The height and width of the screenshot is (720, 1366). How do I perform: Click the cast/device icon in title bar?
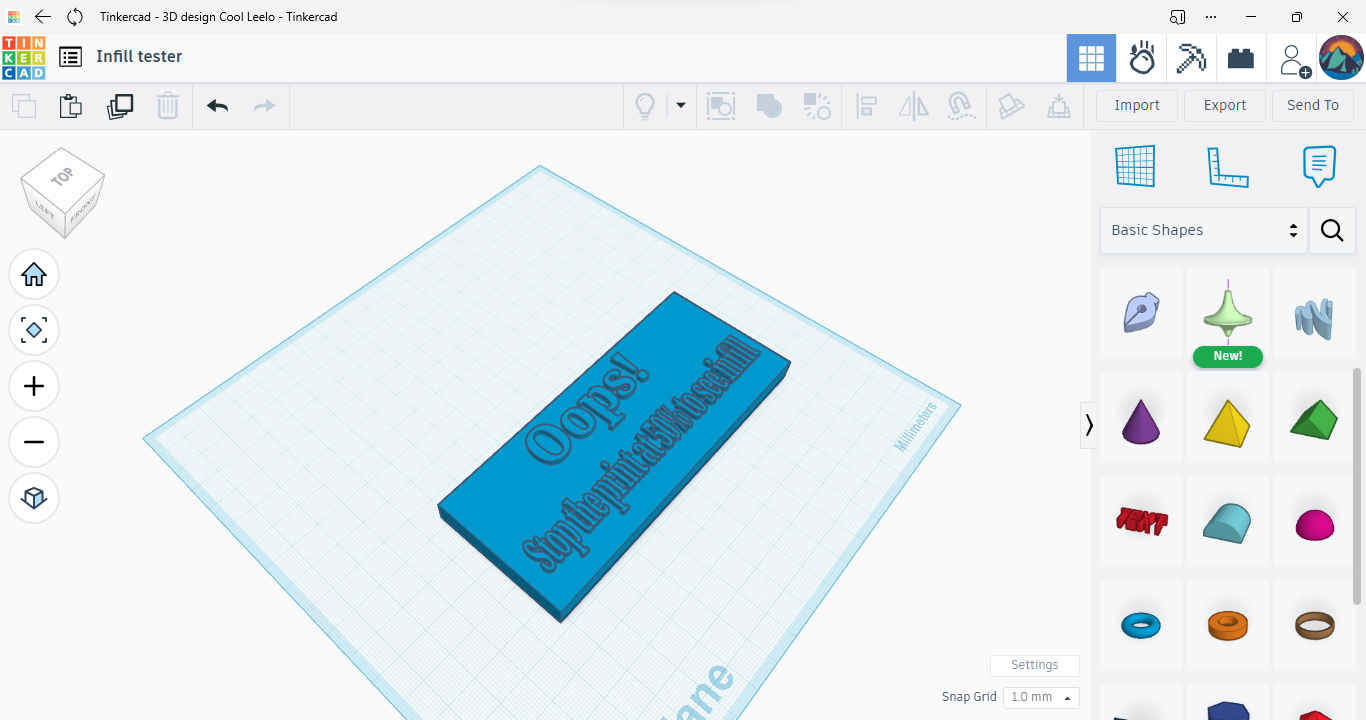1178,17
